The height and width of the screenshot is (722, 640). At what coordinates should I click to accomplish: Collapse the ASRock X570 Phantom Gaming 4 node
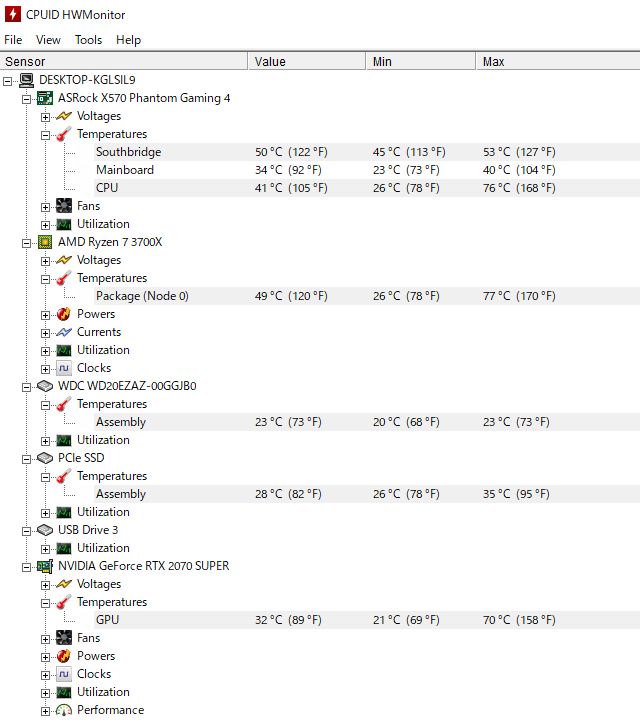[26, 99]
